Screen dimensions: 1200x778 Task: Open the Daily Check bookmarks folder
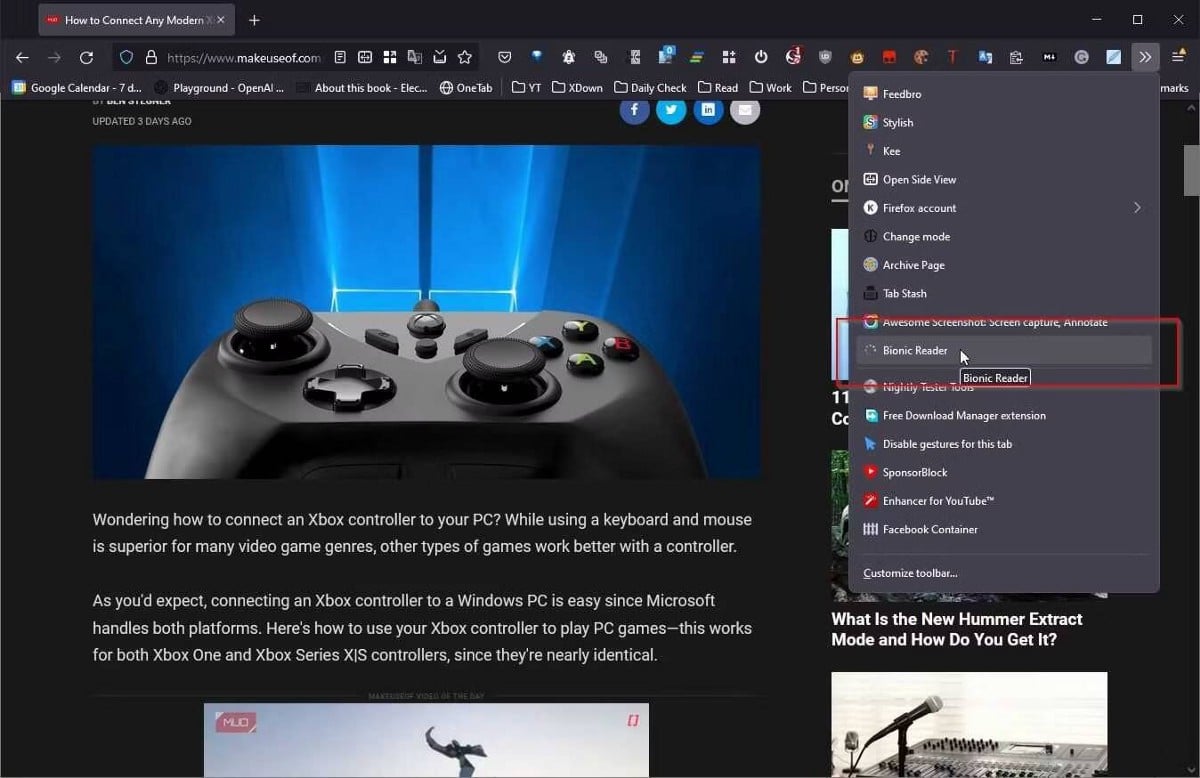coord(650,88)
